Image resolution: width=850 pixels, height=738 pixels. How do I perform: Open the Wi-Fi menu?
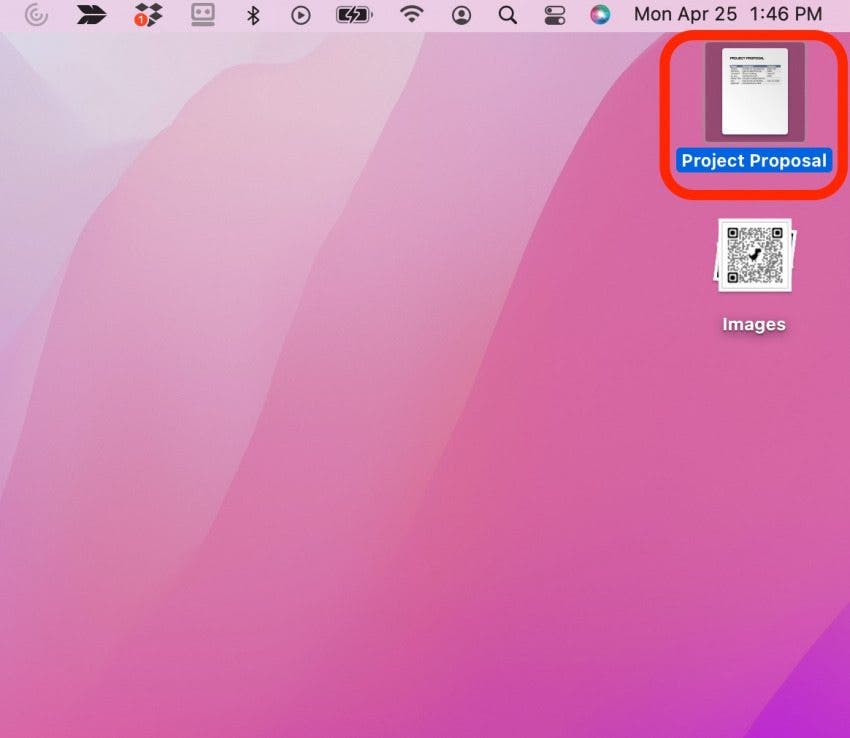[x=411, y=15]
